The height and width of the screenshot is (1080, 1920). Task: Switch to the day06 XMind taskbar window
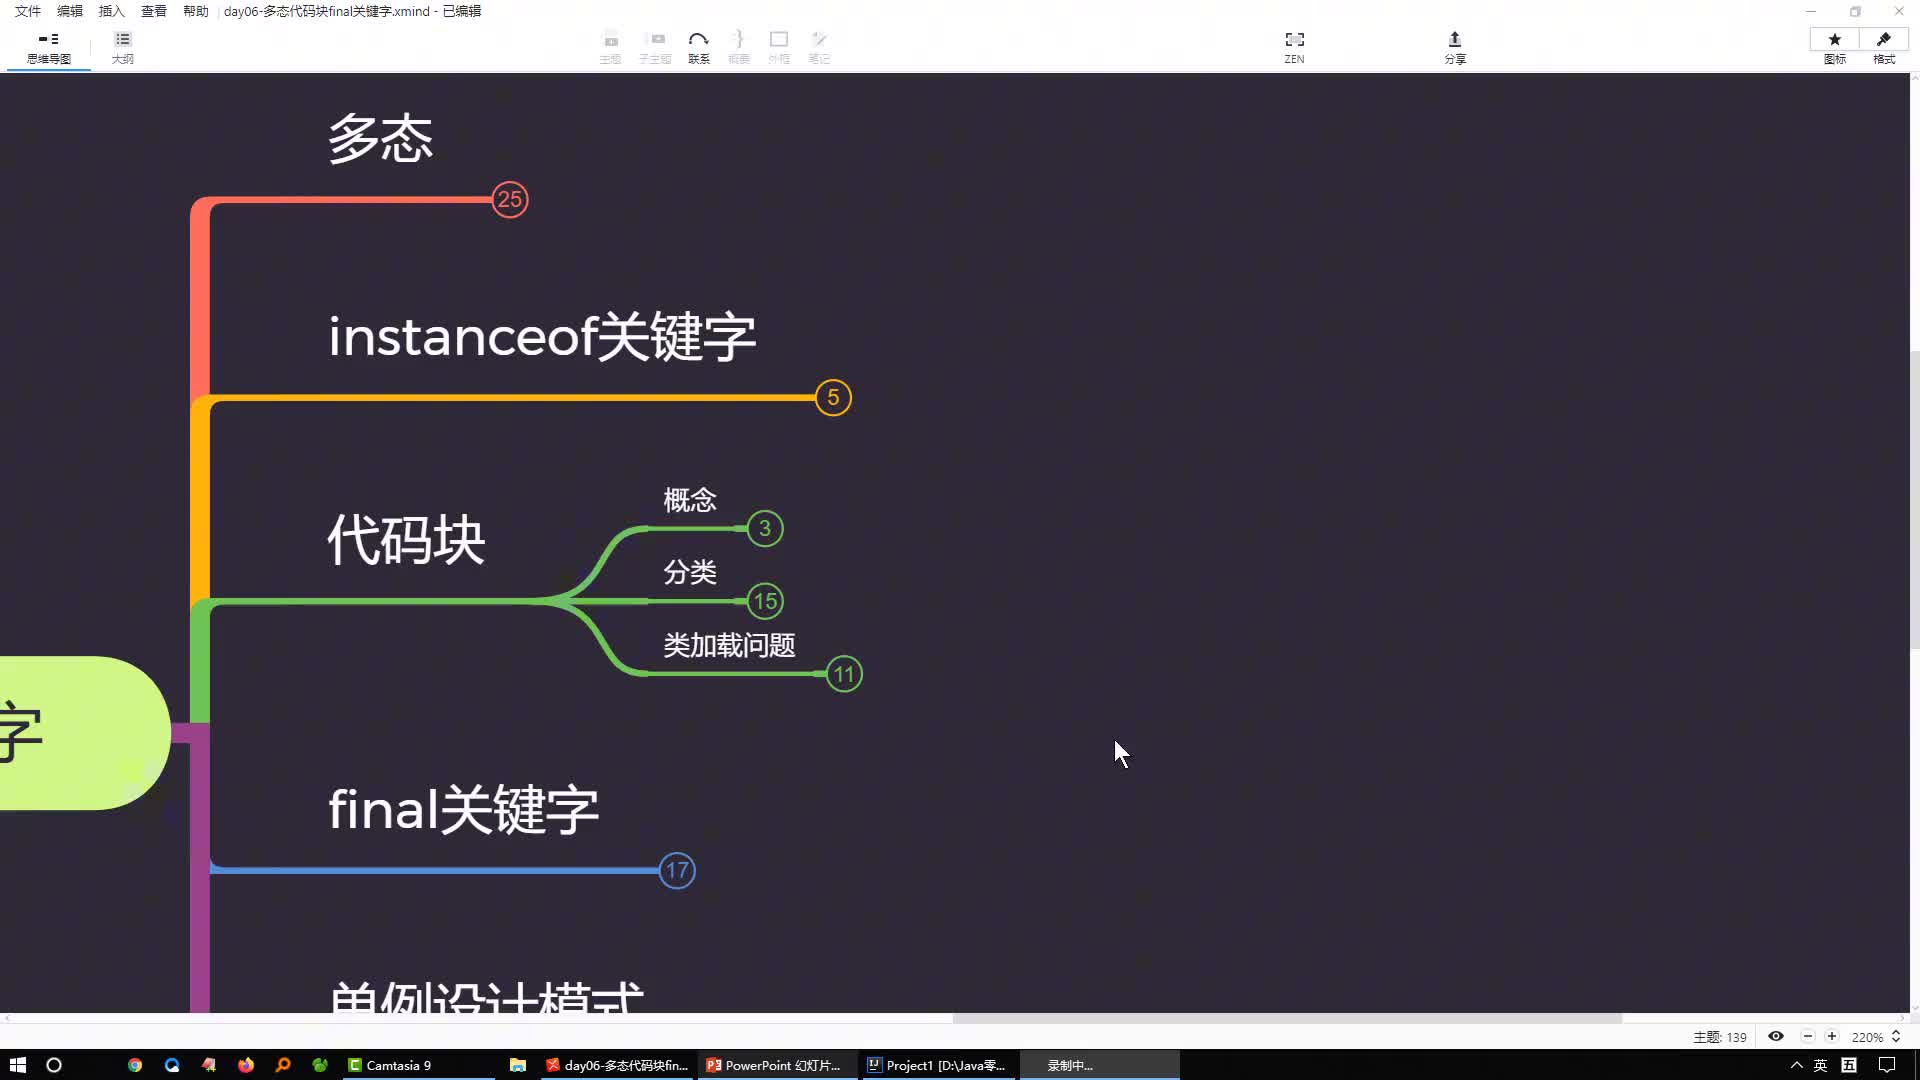(x=617, y=1065)
